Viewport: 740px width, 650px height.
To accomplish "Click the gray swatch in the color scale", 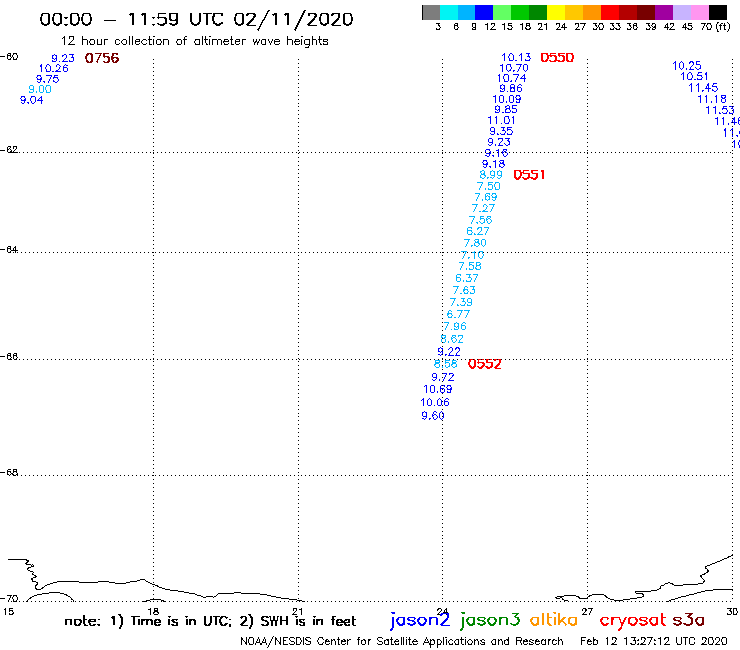I will tap(431, 12).
